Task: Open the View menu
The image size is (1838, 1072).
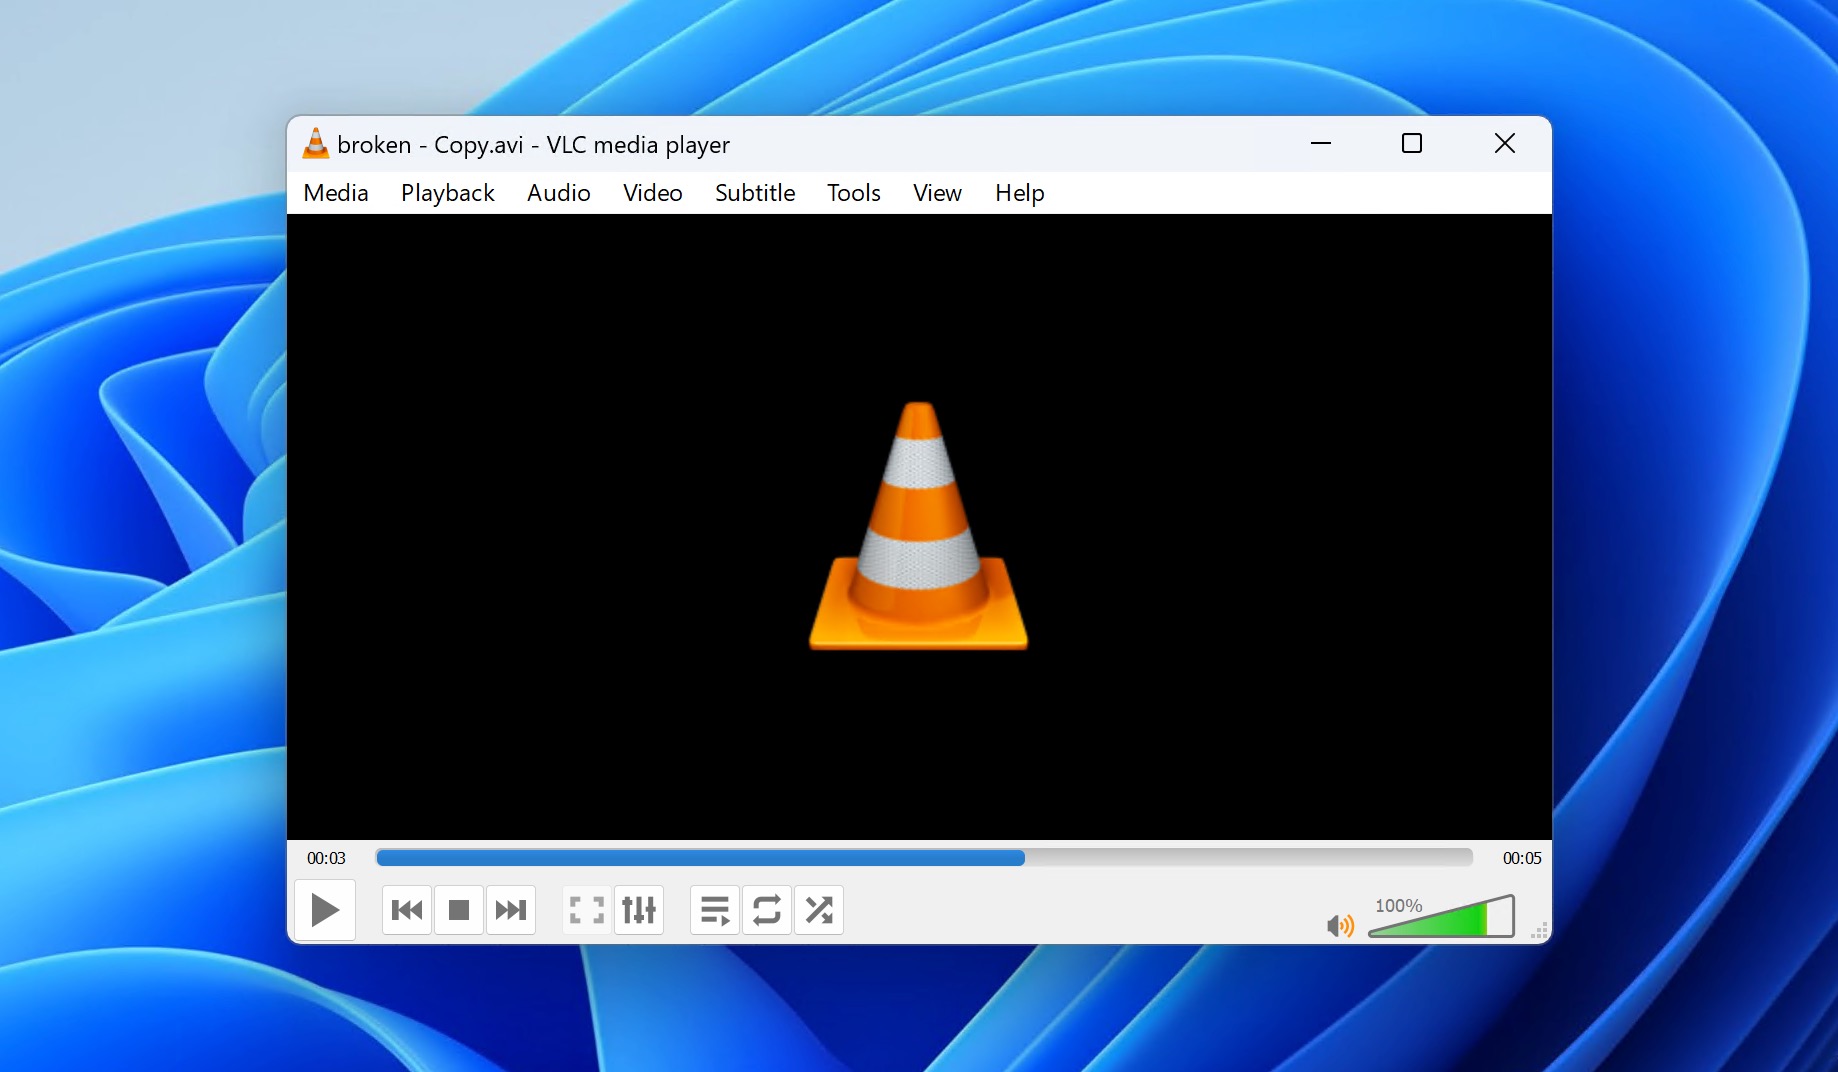Action: click(937, 193)
